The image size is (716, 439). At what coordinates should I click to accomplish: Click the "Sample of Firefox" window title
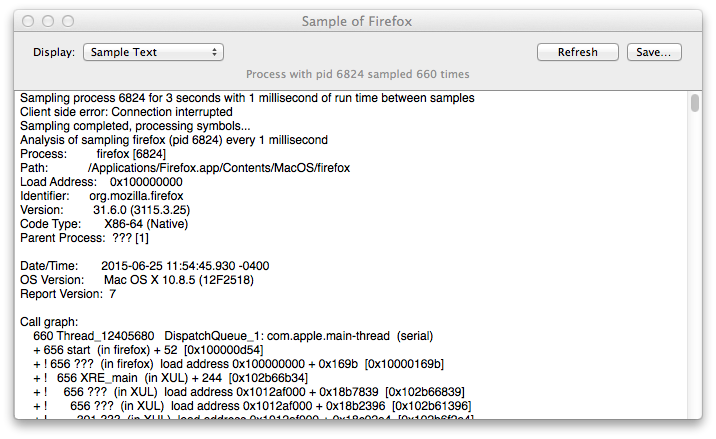pos(357,21)
